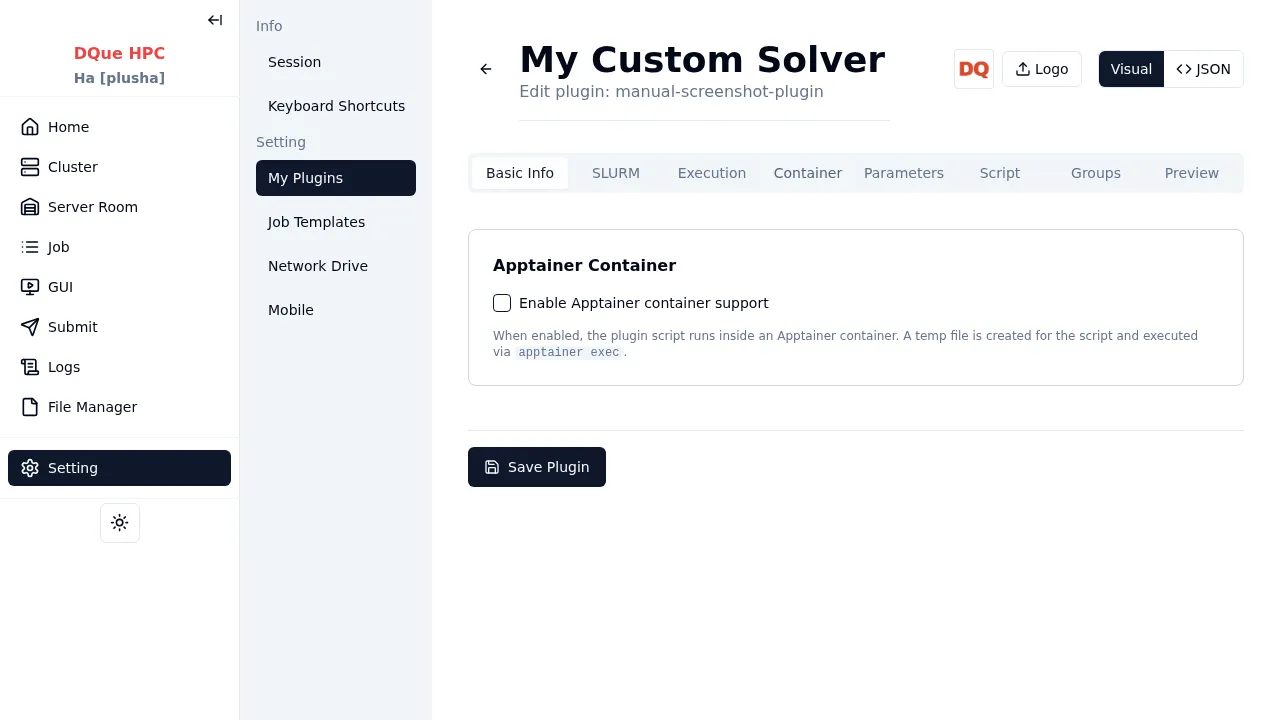Collapse the sidebar with arrow icon
Image resolution: width=1280 pixels, height=720 pixels.
pos(215,20)
